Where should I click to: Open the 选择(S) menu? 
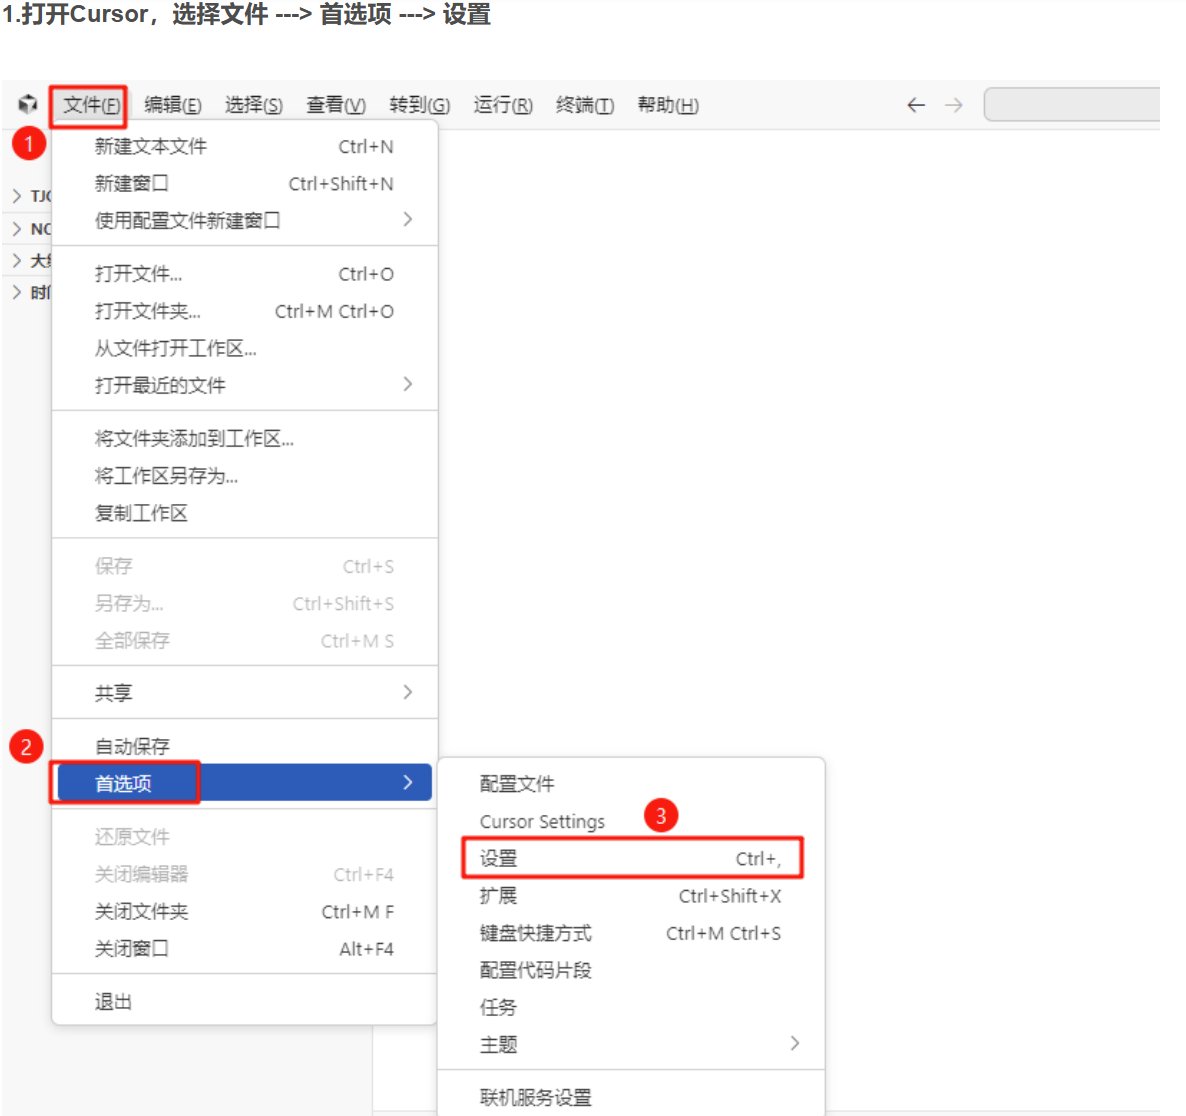[x=253, y=105]
